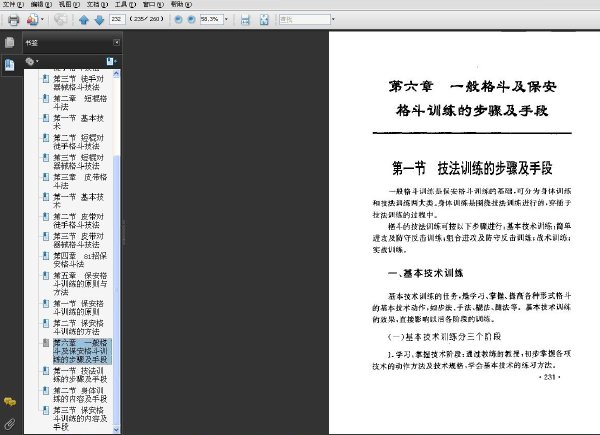This screenshot has width=600, height=435.
Task: Click the page heading 第六章 一般格斗及保安
Action: (472, 86)
